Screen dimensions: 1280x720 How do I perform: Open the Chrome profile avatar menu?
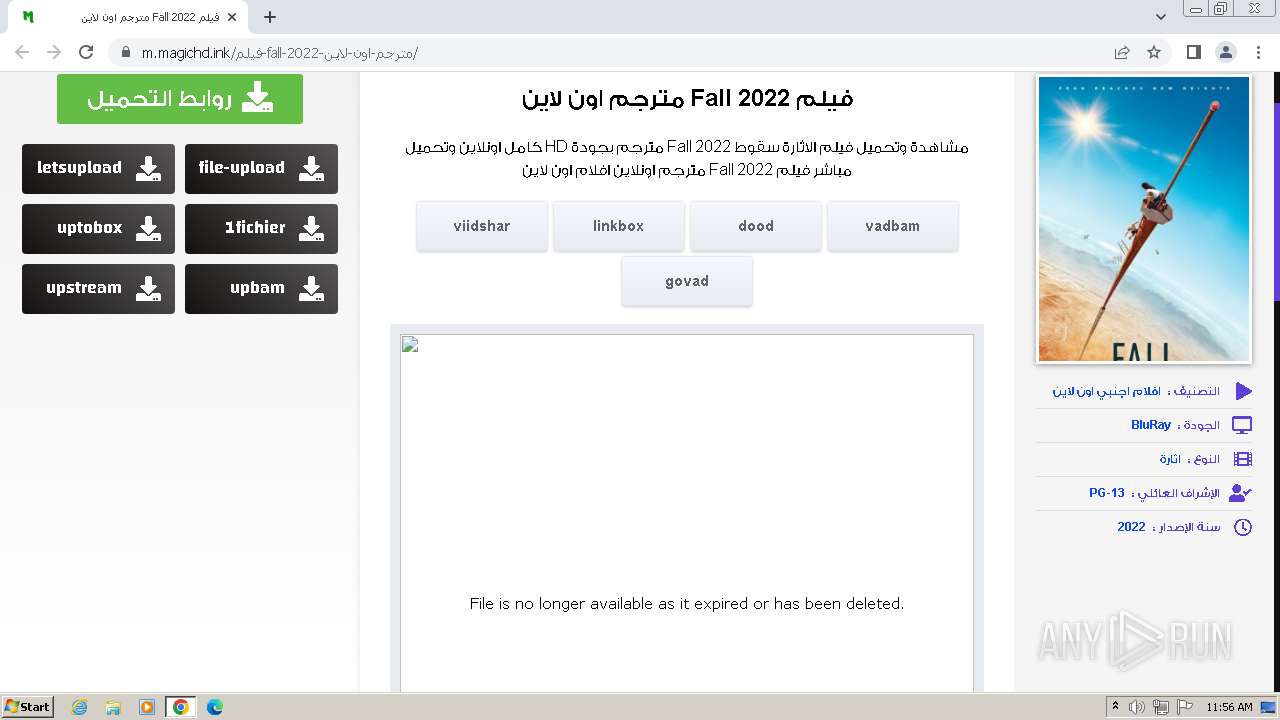pyautogui.click(x=1226, y=52)
